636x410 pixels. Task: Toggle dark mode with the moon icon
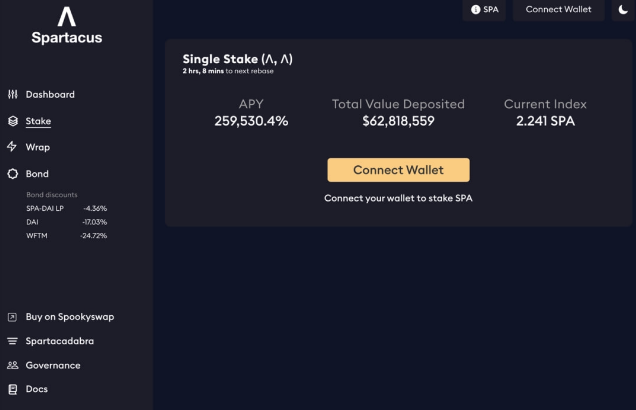click(623, 9)
